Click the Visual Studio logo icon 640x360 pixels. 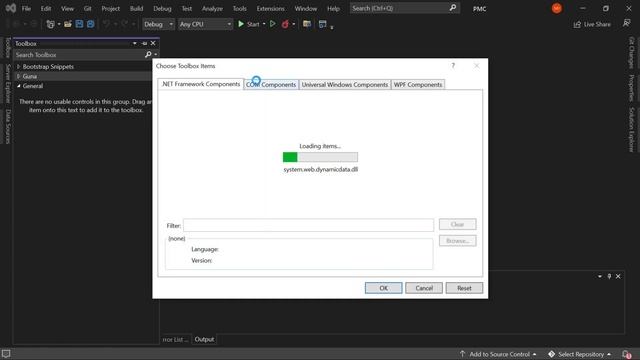(x=11, y=8)
